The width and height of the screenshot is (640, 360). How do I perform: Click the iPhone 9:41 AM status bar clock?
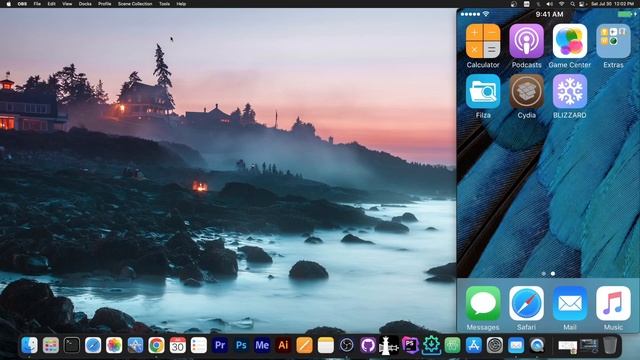[x=549, y=14]
